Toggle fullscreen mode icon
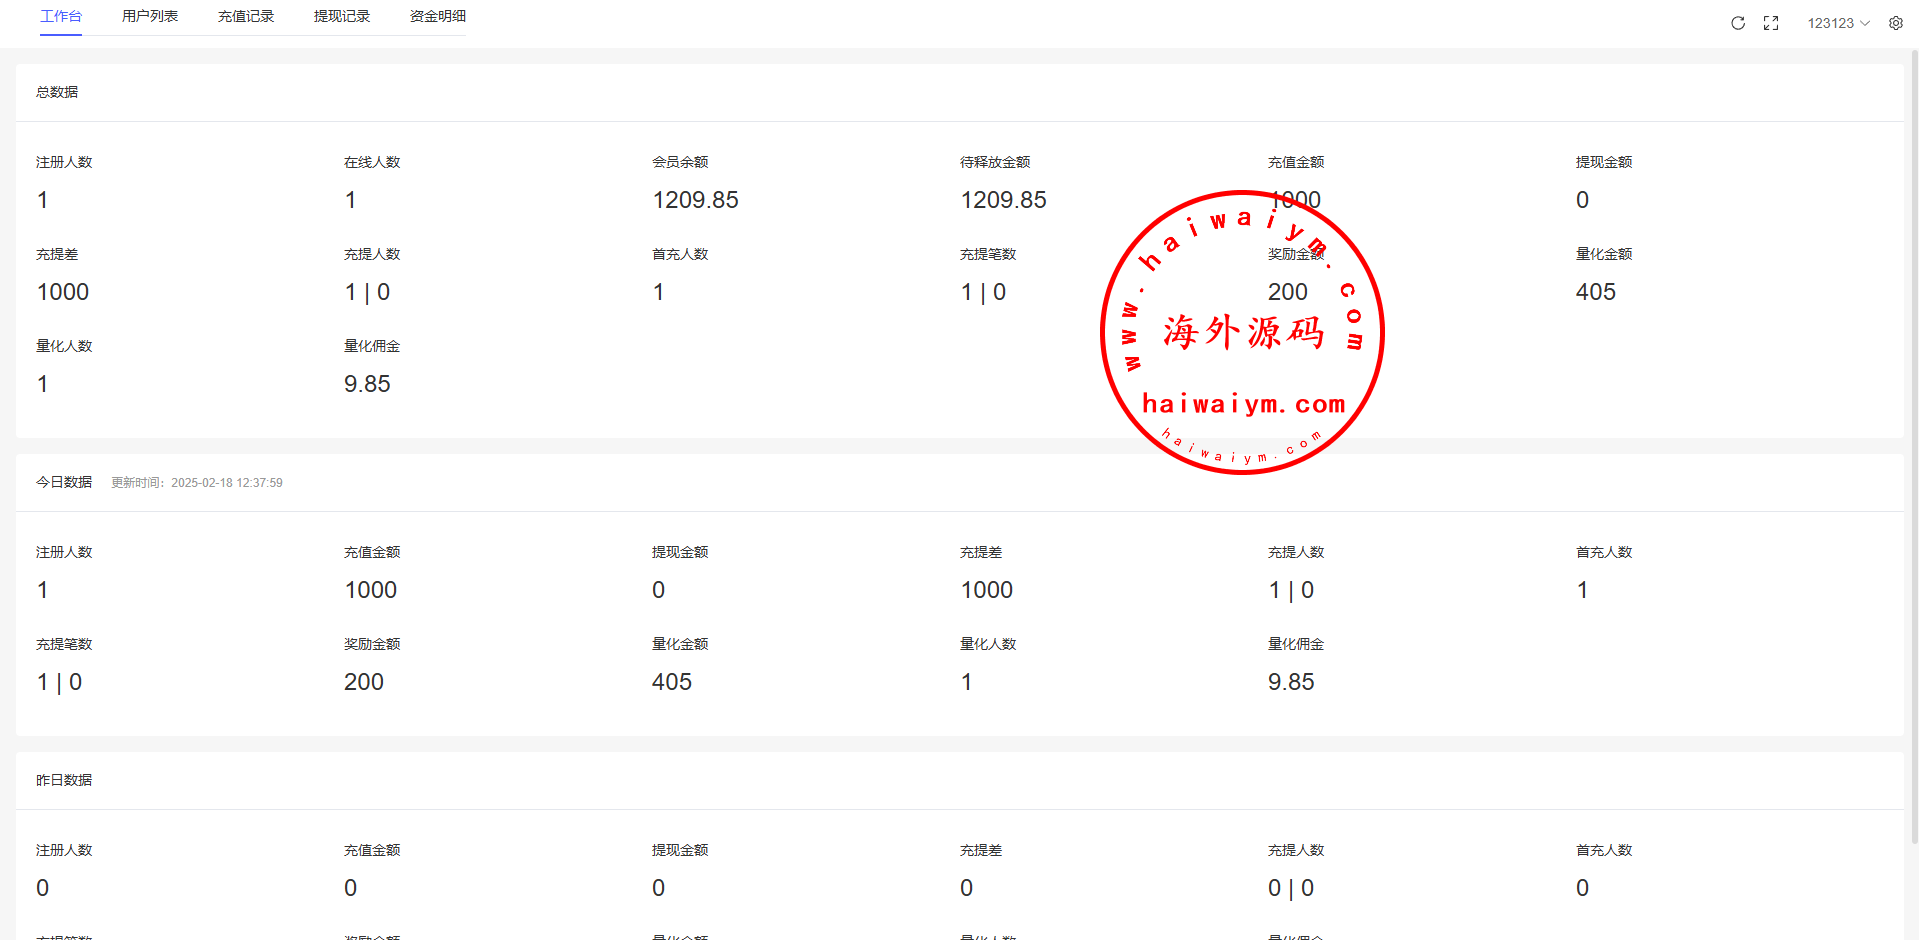Viewport: 1919px width, 940px height. pos(1771,23)
